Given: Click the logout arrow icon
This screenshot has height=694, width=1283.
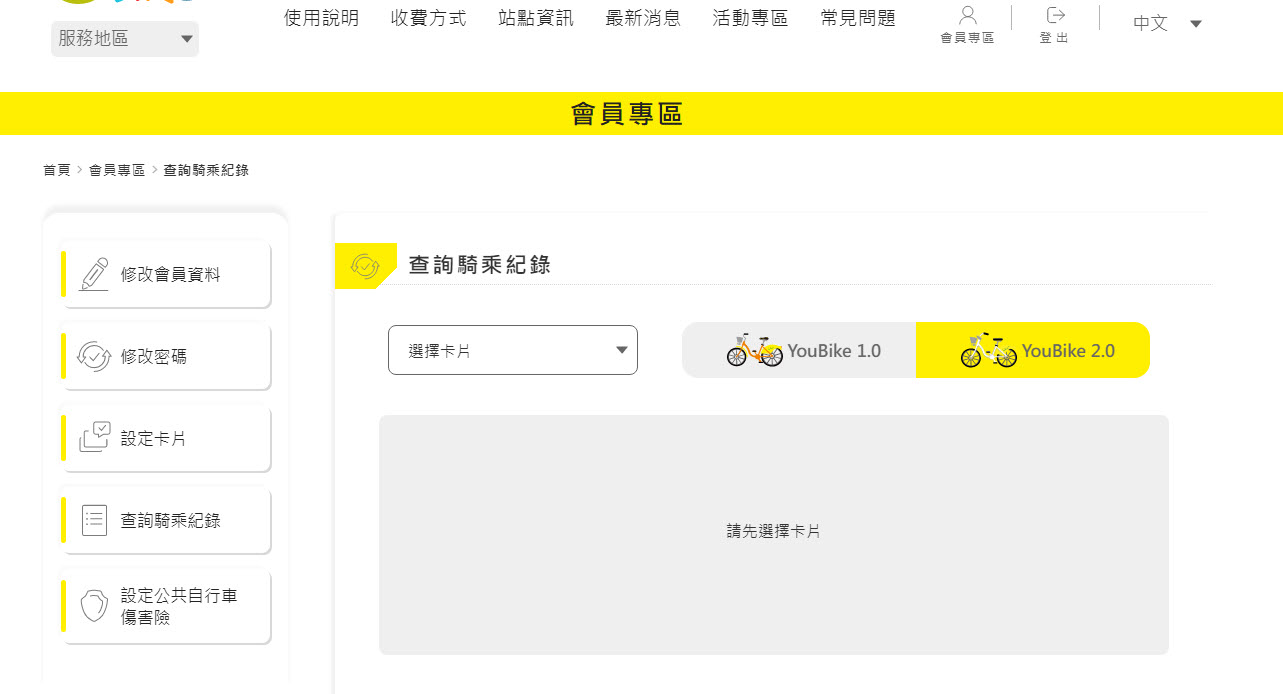Looking at the screenshot, I should (x=1055, y=15).
